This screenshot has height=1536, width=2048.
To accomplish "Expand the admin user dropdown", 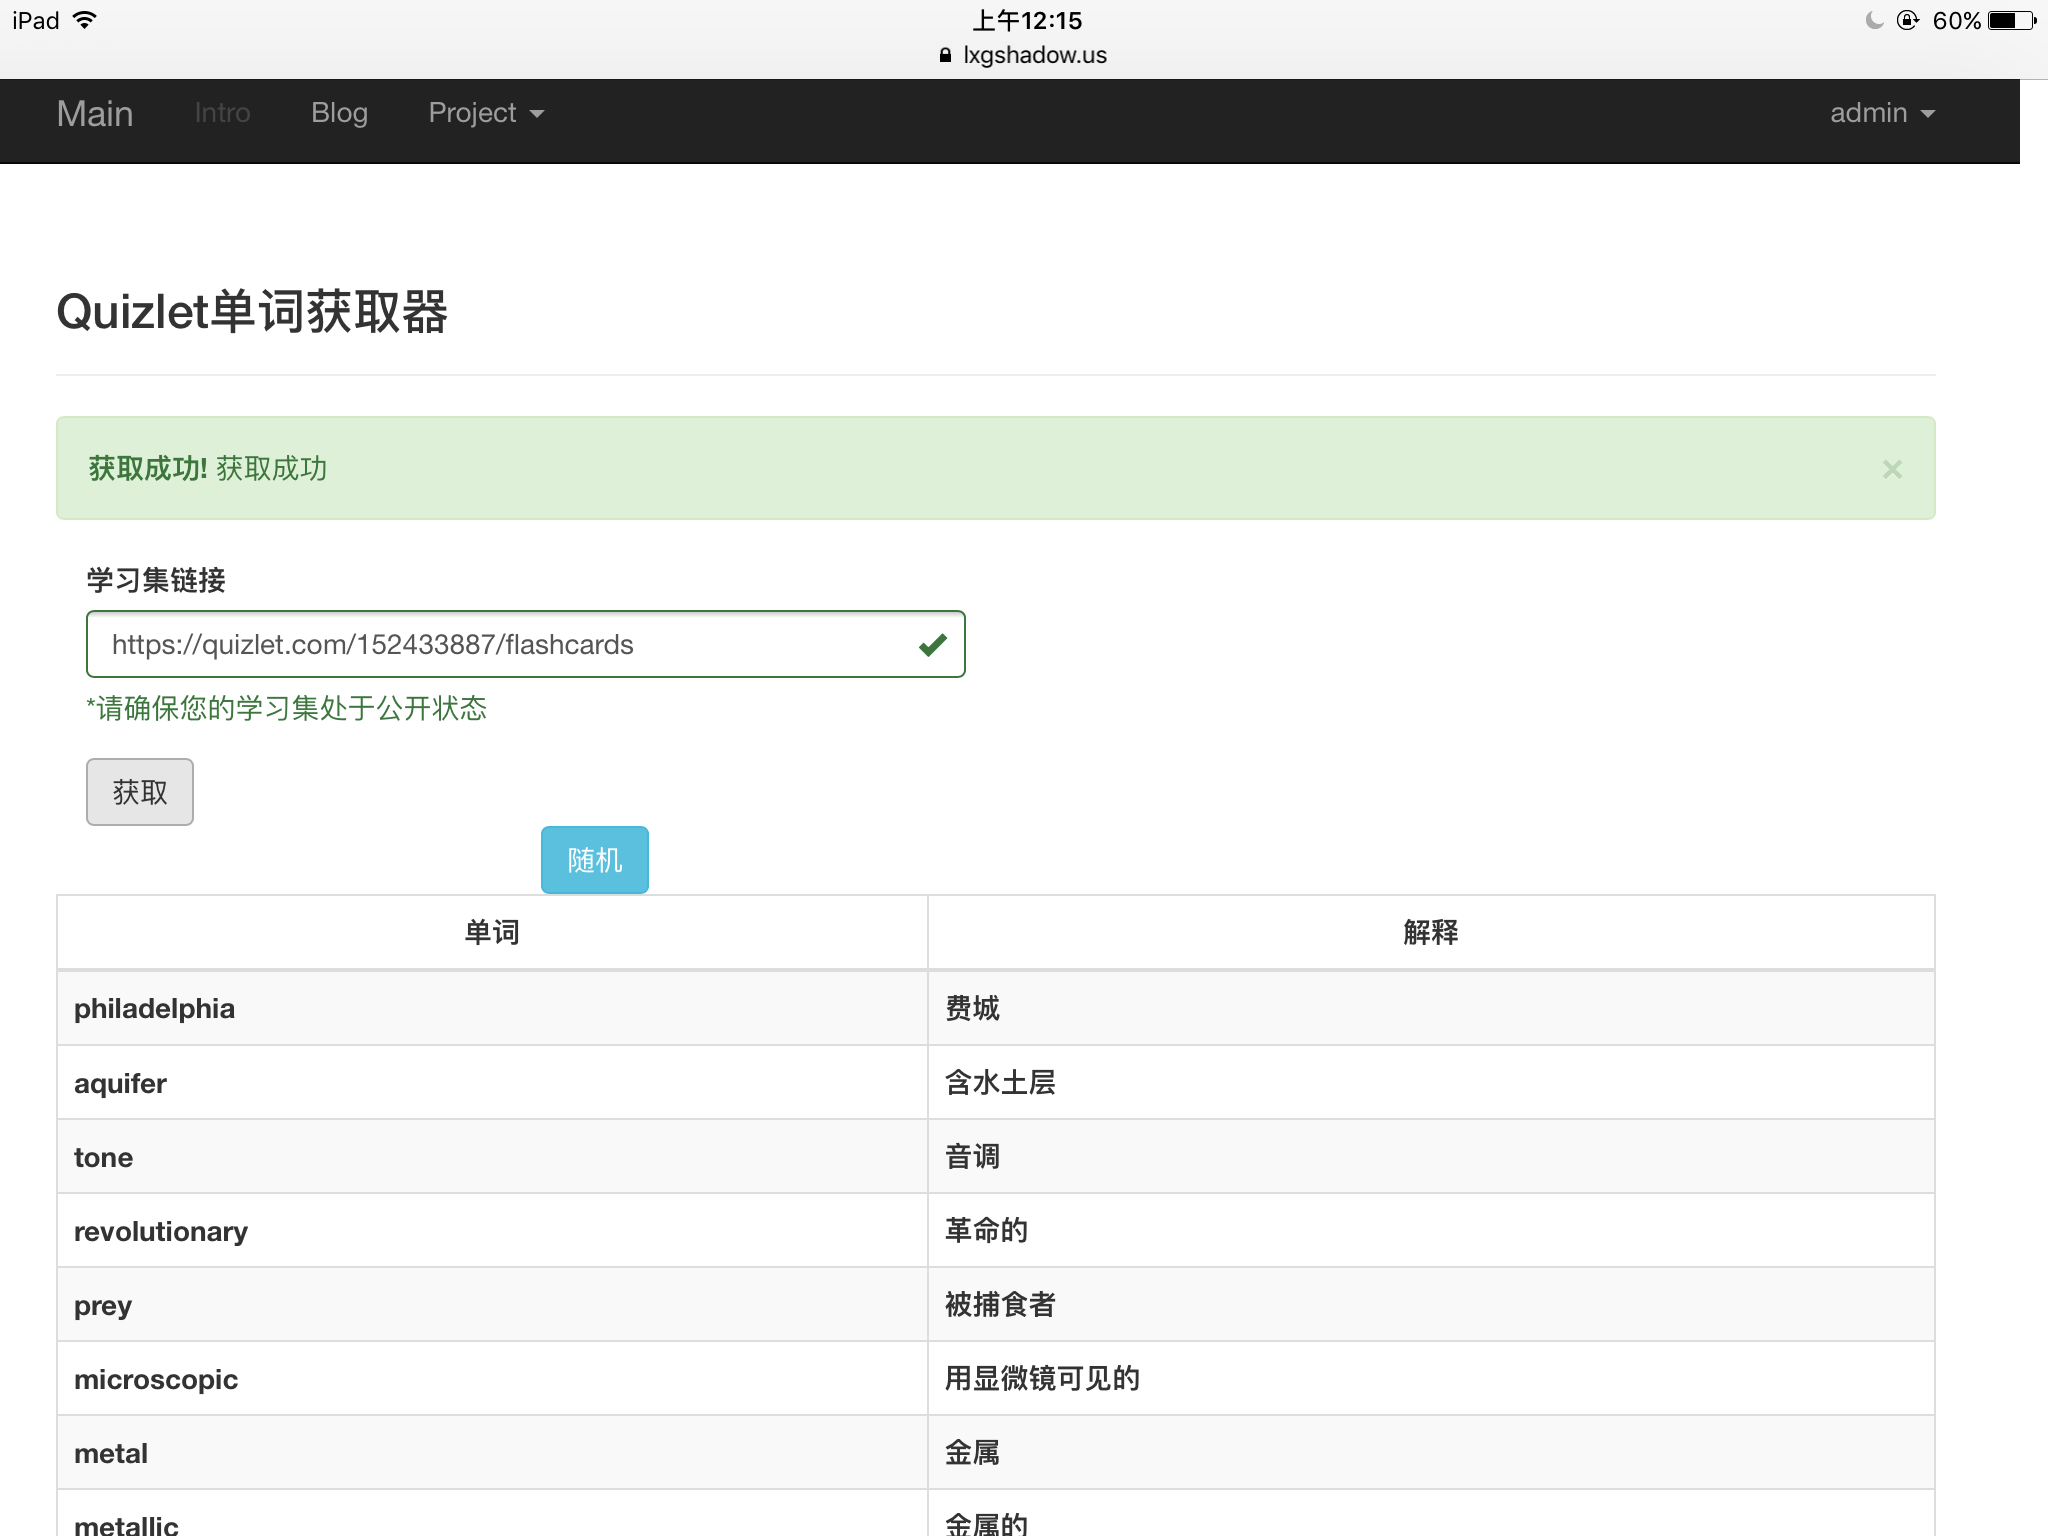I will [1881, 113].
